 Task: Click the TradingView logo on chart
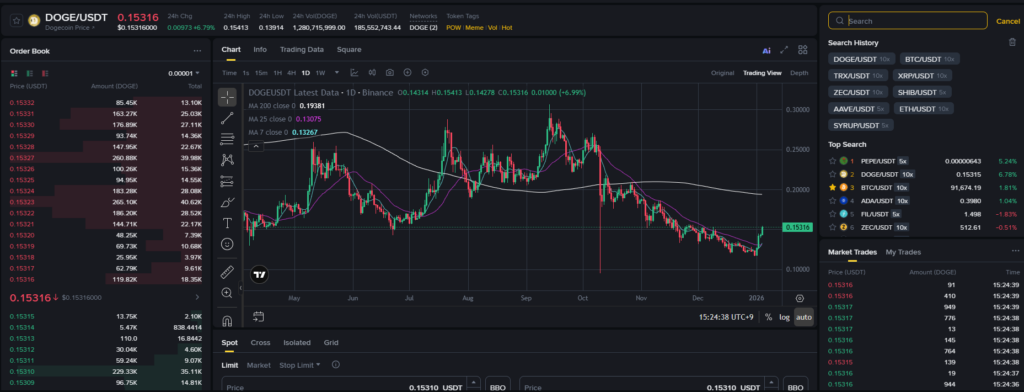260,275
